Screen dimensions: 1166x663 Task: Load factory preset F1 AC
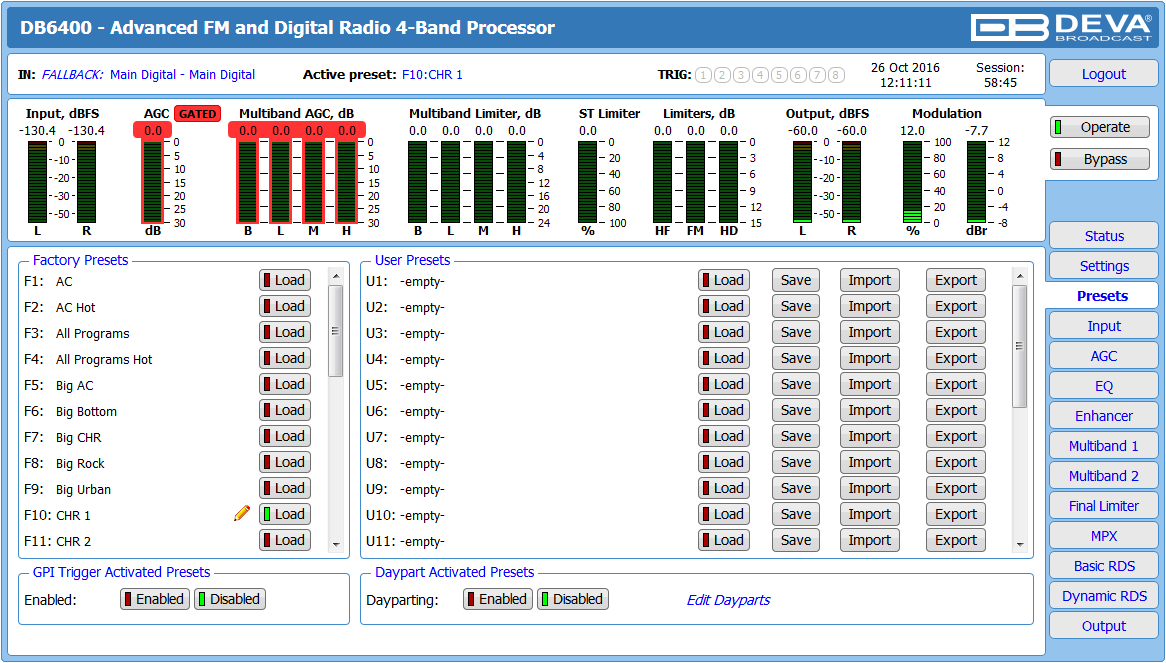tap(285, 280)
